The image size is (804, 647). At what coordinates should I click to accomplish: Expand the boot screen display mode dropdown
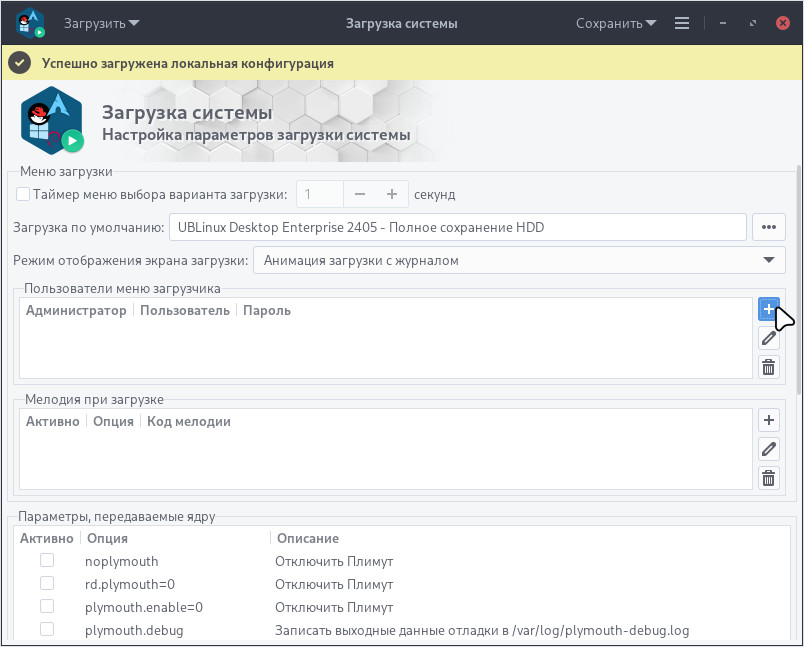(x=519, y=260)
